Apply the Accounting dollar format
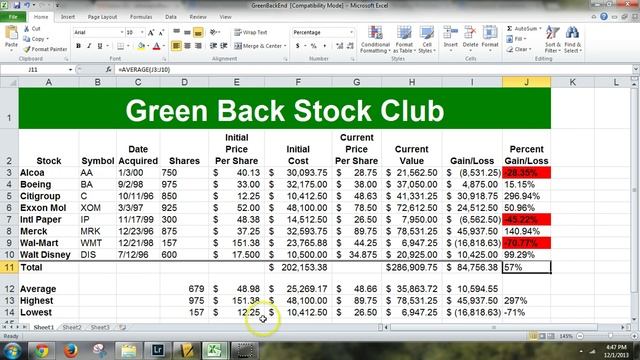The height and width of the screenshot is (360, 640). click(298, 46)
